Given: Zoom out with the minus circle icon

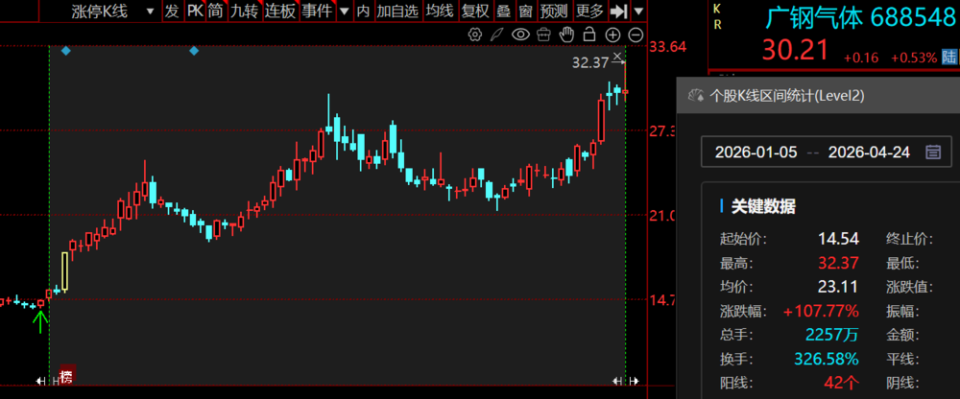Looking at the screenshot, I should tap(636, 35).
